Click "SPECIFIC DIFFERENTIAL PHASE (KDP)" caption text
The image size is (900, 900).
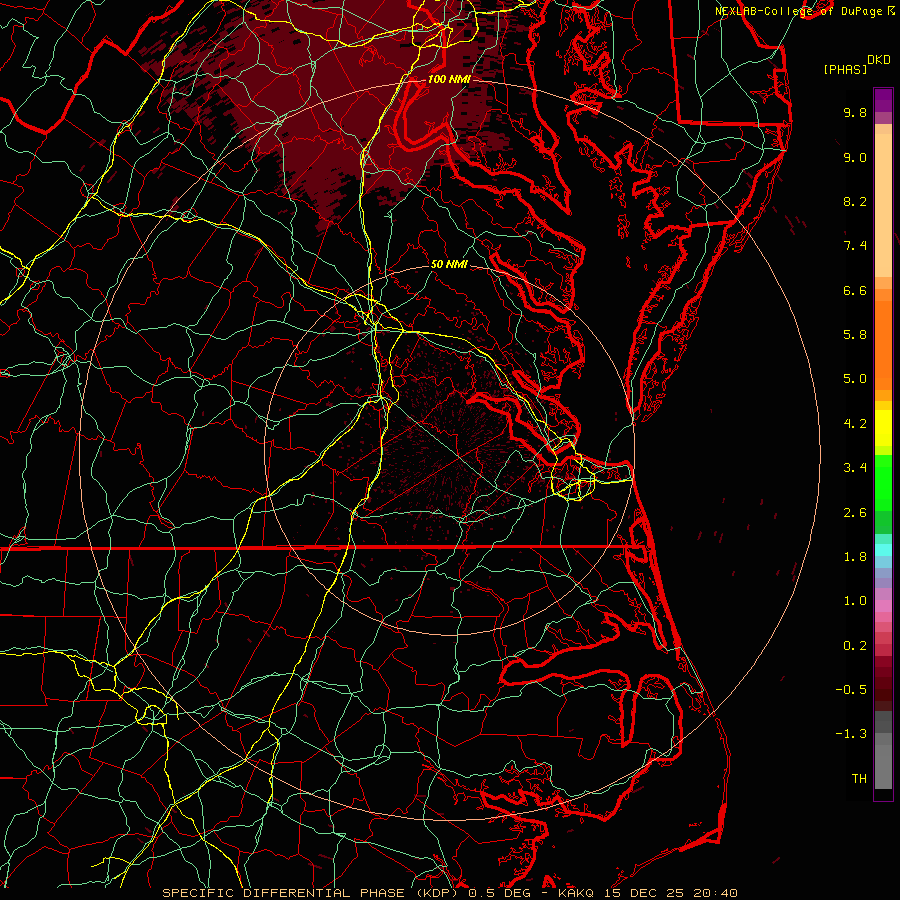pos(312,893)
